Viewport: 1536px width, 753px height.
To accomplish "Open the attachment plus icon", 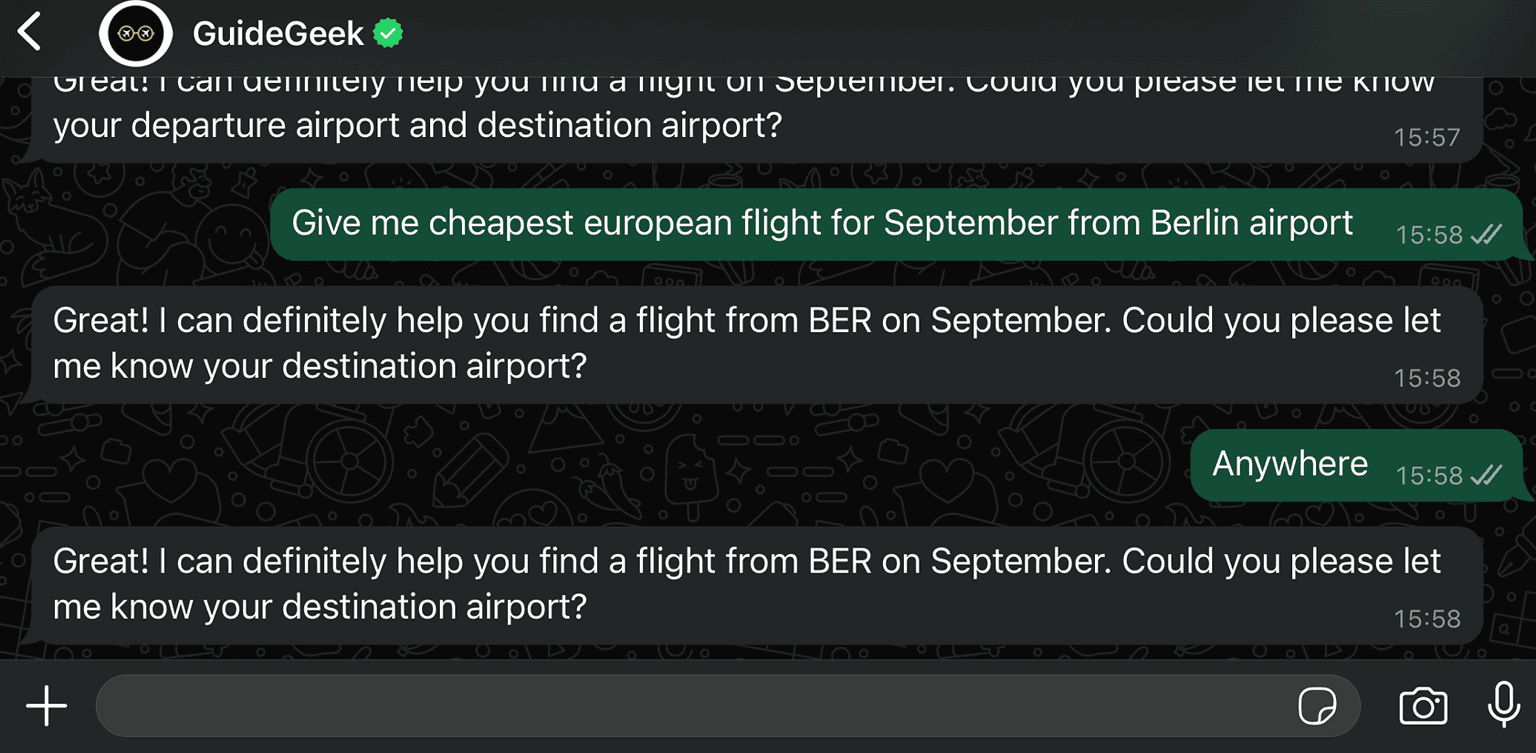I will 44,706.
